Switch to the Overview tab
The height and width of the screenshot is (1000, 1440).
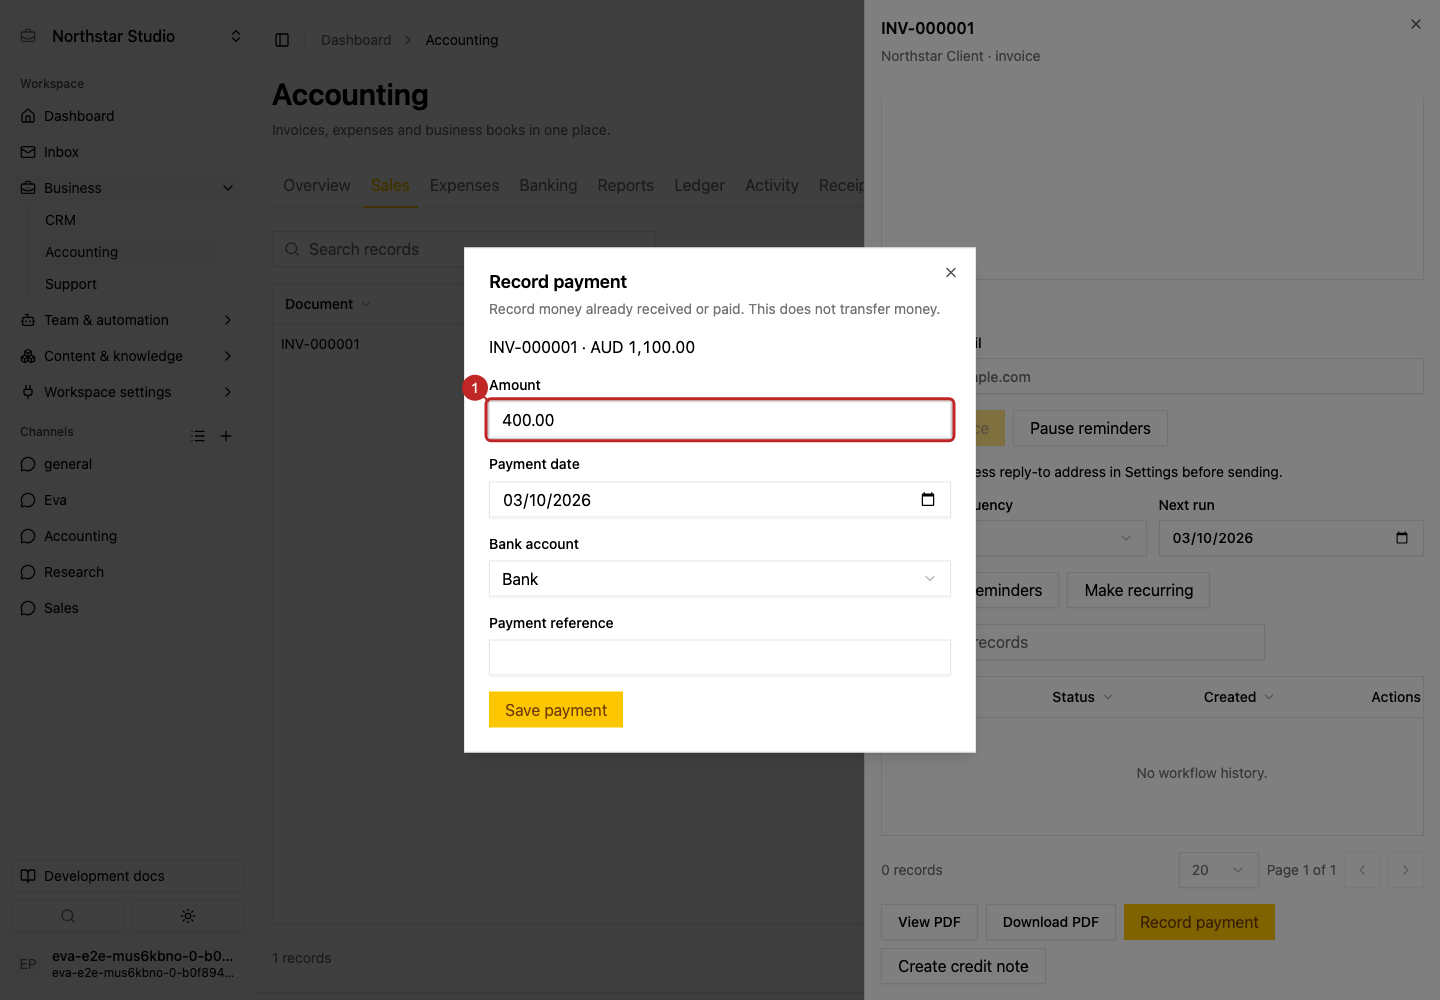point(317,185)
